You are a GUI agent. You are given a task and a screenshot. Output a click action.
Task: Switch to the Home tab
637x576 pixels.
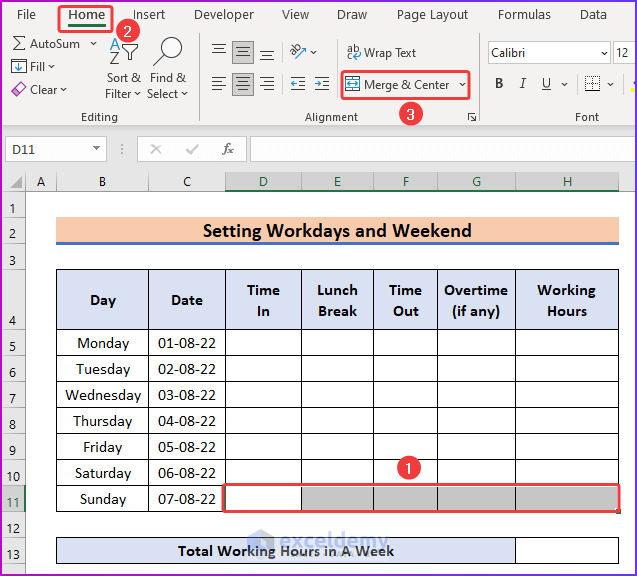click(86, 15)
